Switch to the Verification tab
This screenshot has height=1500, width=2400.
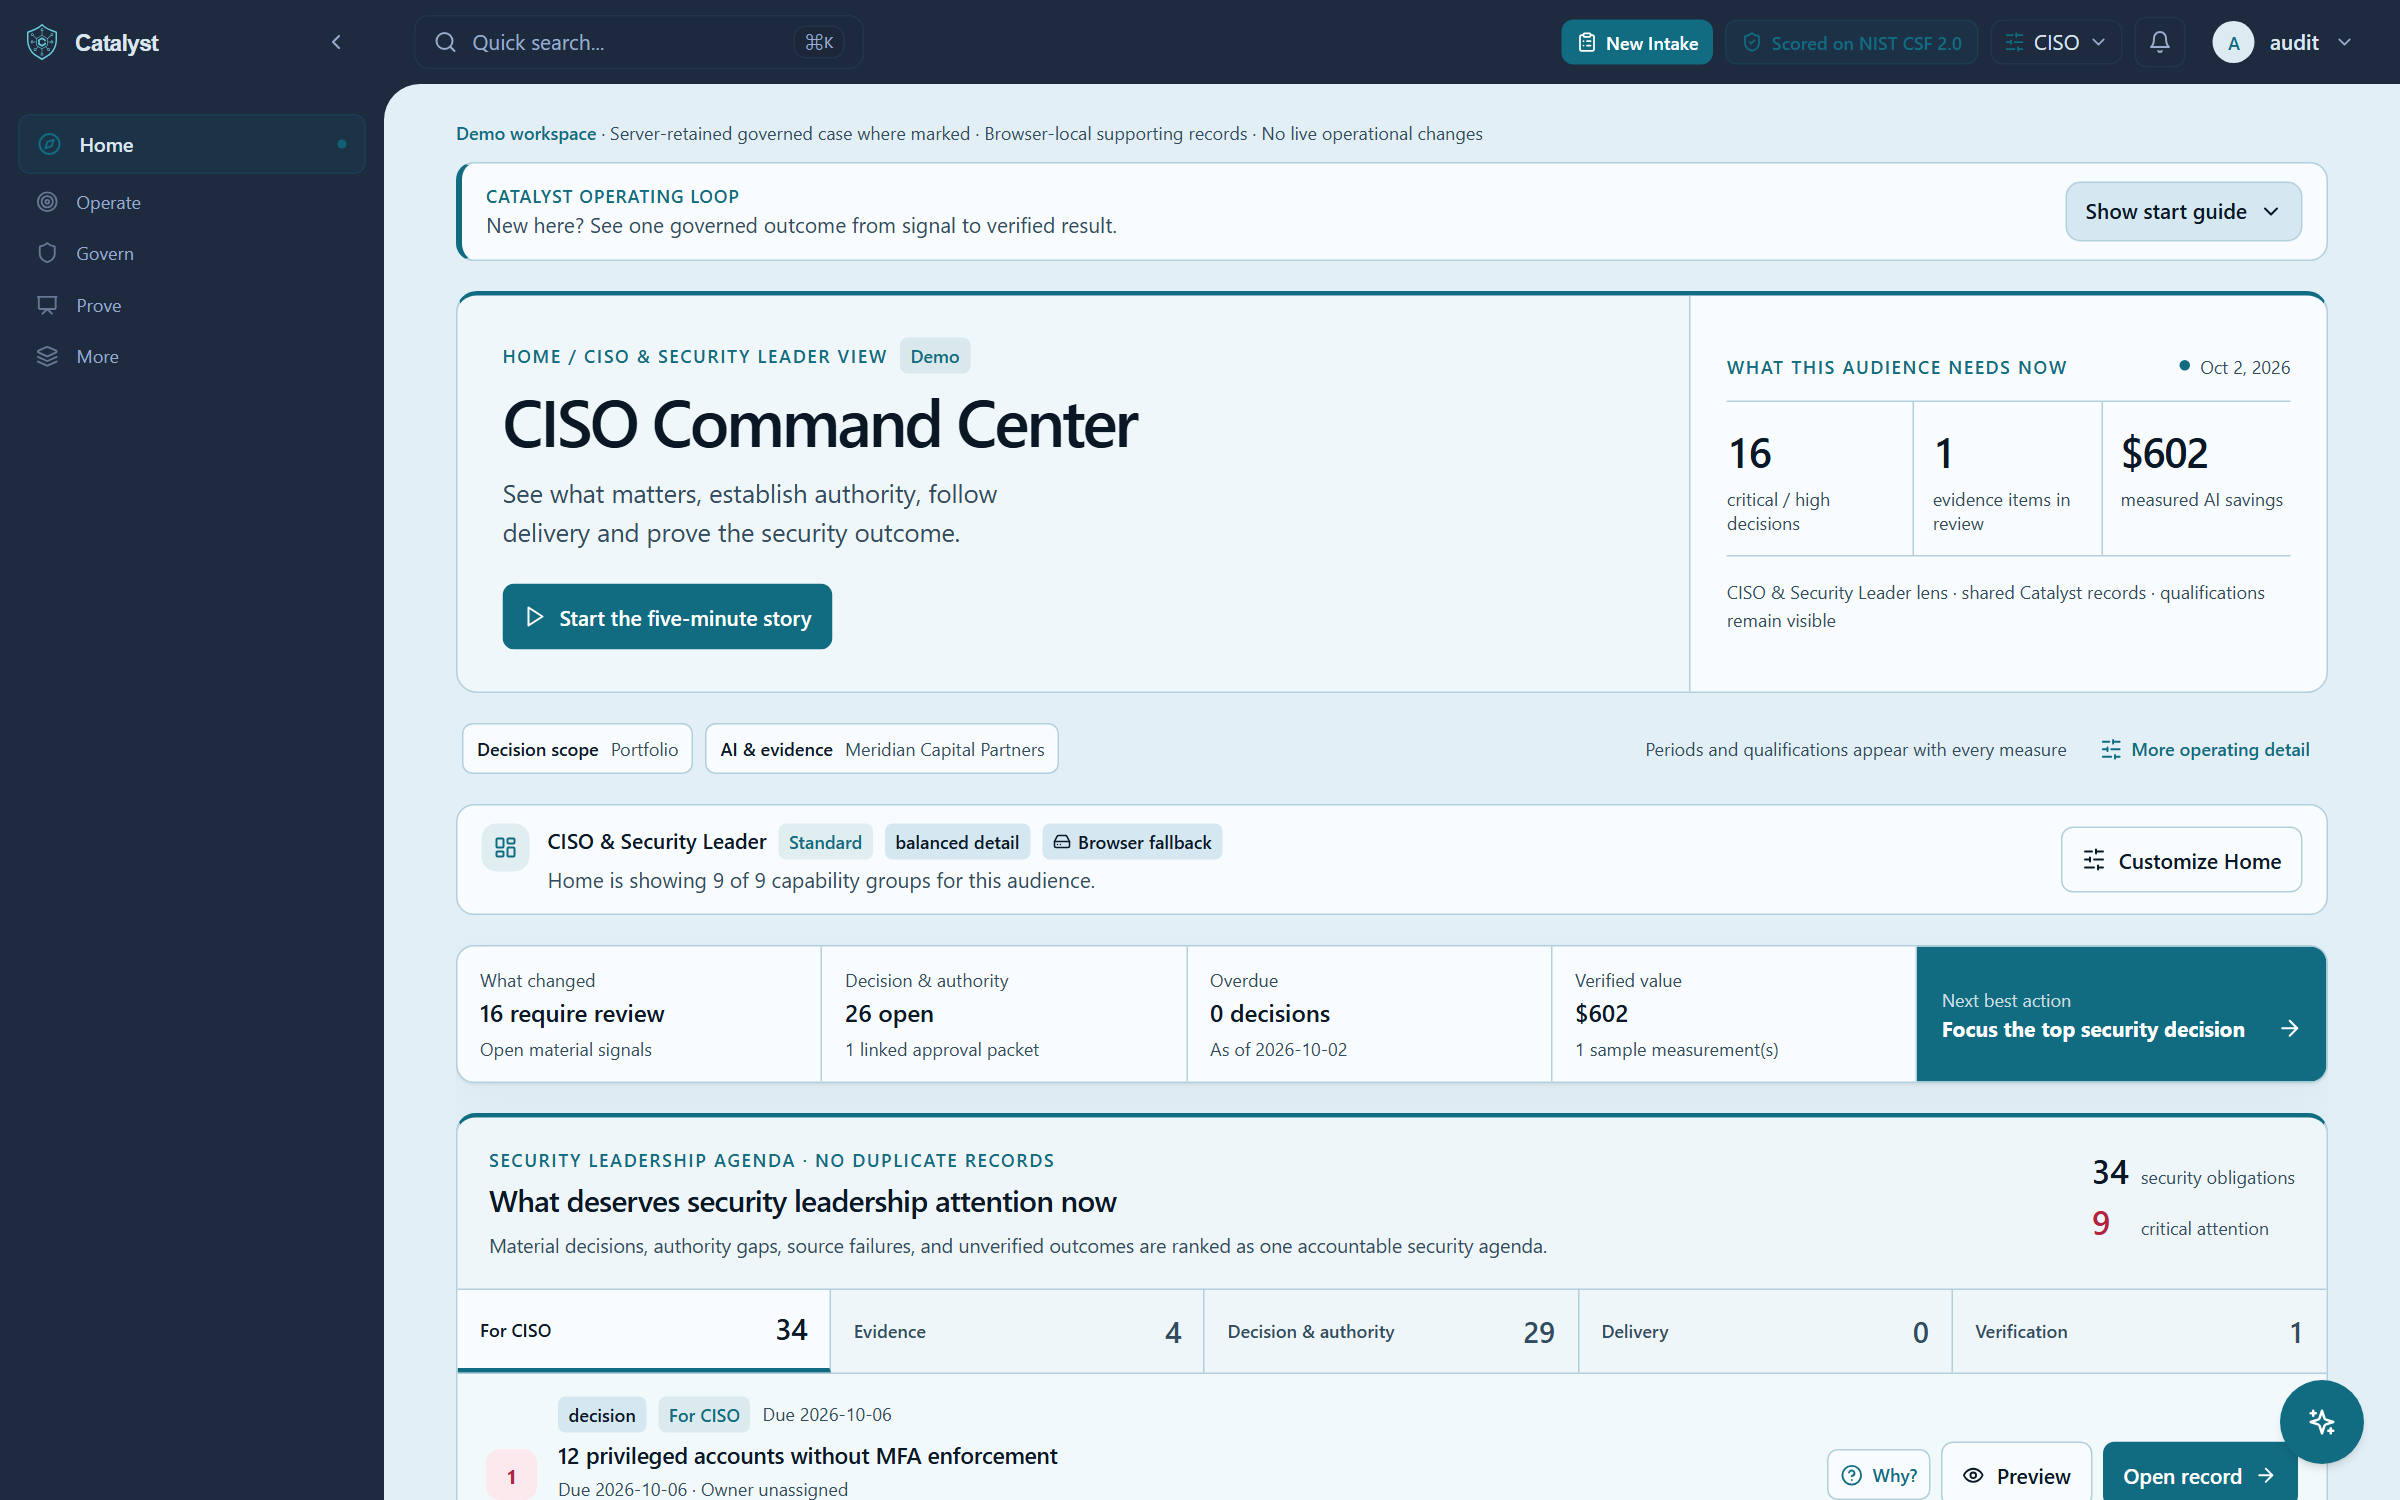click(2139, 1331)
